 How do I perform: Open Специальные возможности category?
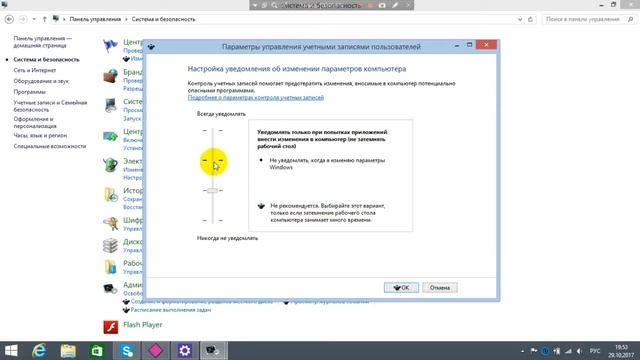[50, 146]
